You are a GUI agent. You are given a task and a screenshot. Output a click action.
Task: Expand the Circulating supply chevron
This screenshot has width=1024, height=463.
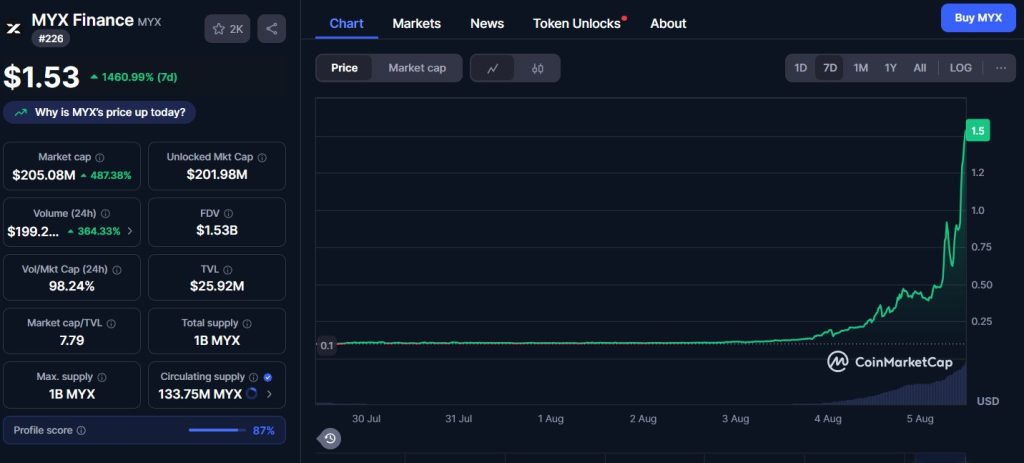click(x=269, y=394)
